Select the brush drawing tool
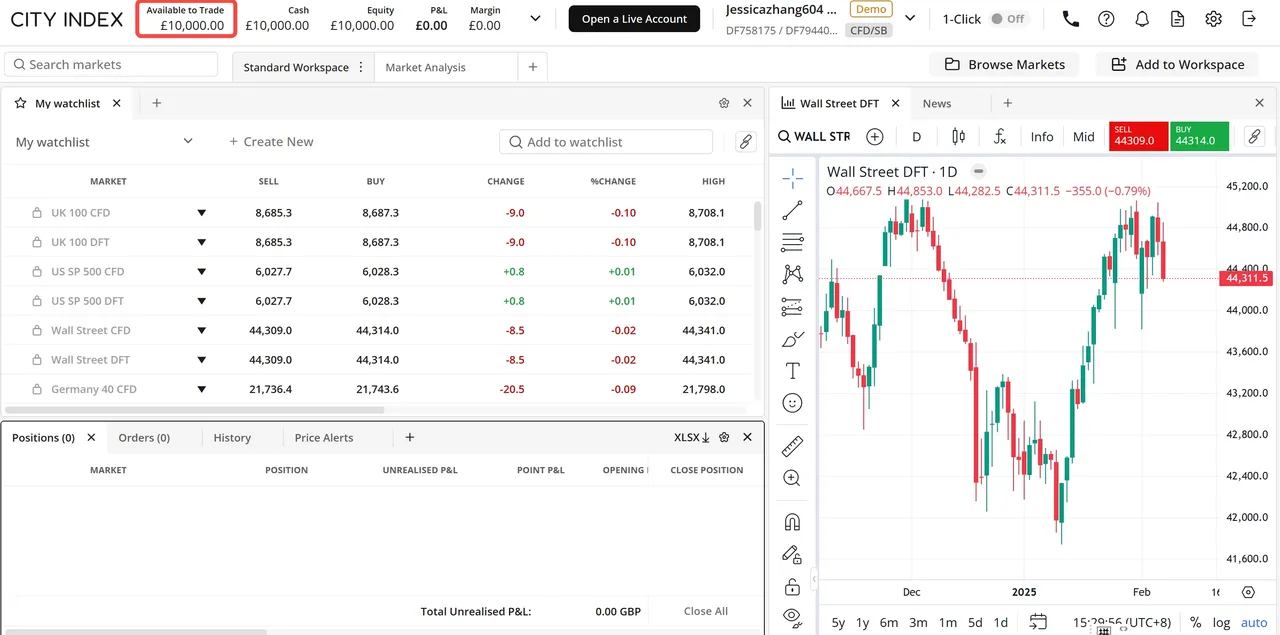The height and width of the screenshot is (635, 1280). [x=792, y=339]
